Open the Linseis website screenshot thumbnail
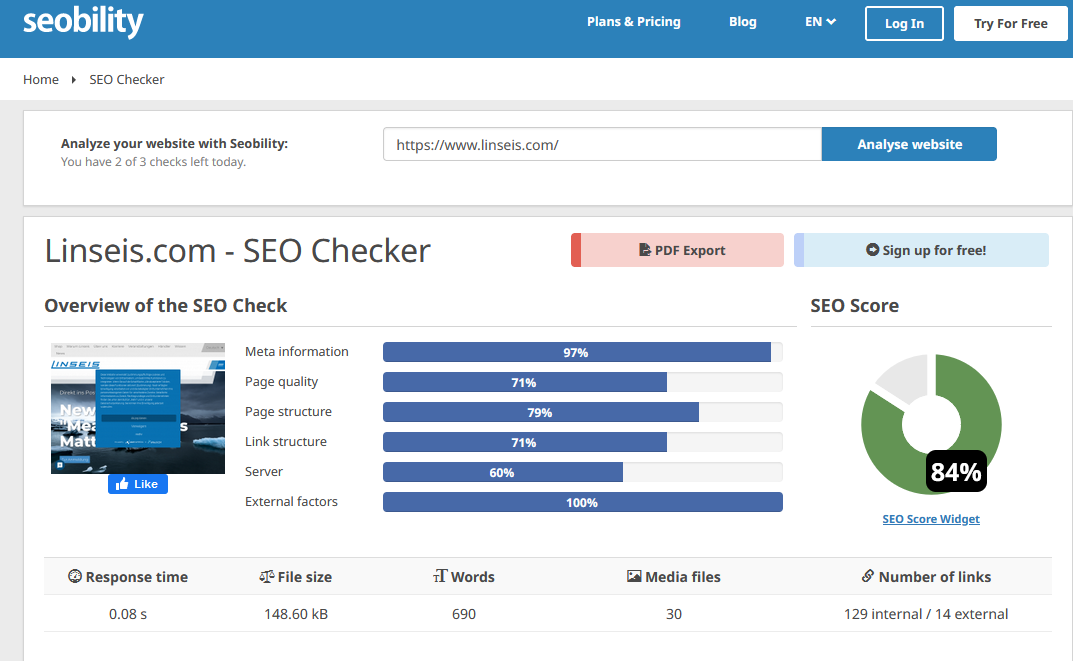1073x661 pixels. point(138,409)
